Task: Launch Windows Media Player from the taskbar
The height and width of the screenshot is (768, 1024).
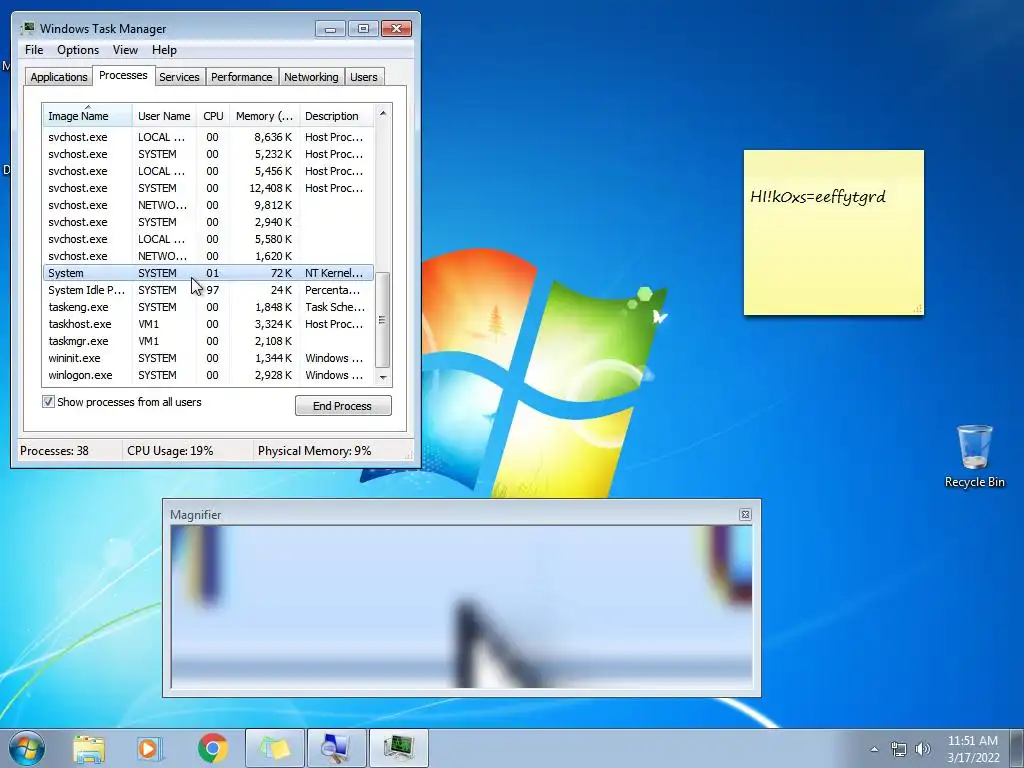Action: click(150, 748)
